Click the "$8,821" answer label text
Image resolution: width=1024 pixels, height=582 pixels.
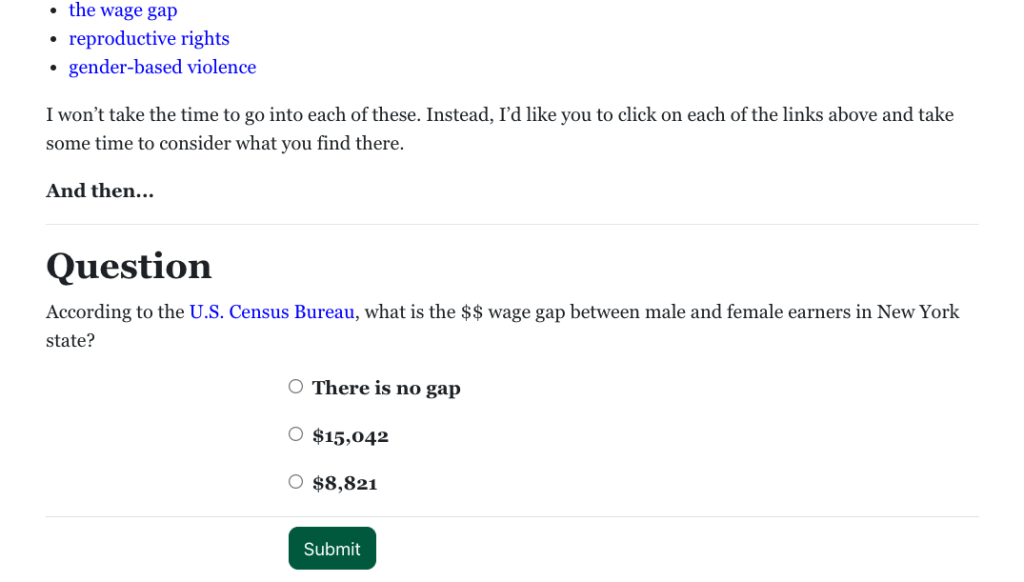tap(345, 484)
